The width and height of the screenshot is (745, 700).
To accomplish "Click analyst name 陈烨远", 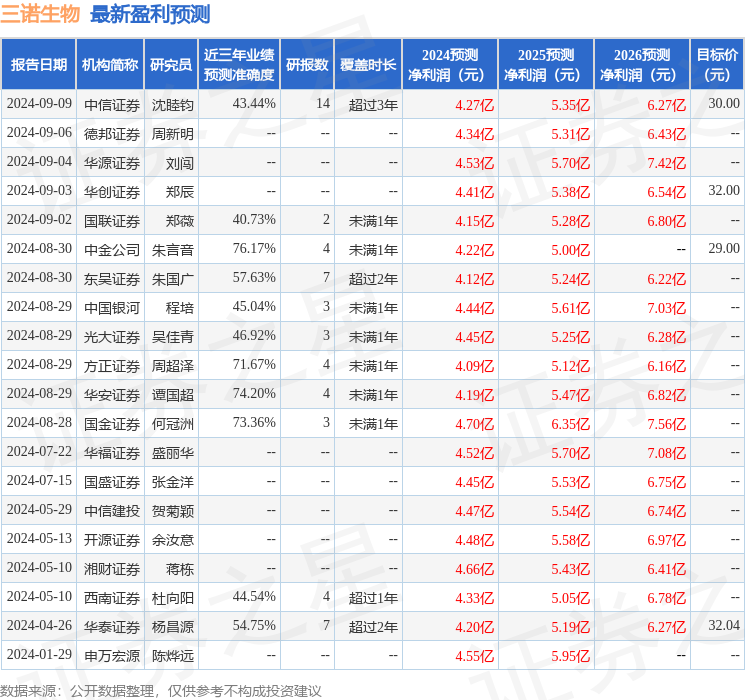I will click(172, 656).
